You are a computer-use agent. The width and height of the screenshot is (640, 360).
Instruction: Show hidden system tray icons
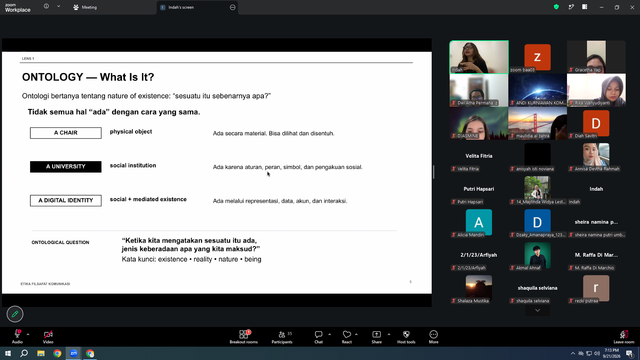(x=573, y=353)
